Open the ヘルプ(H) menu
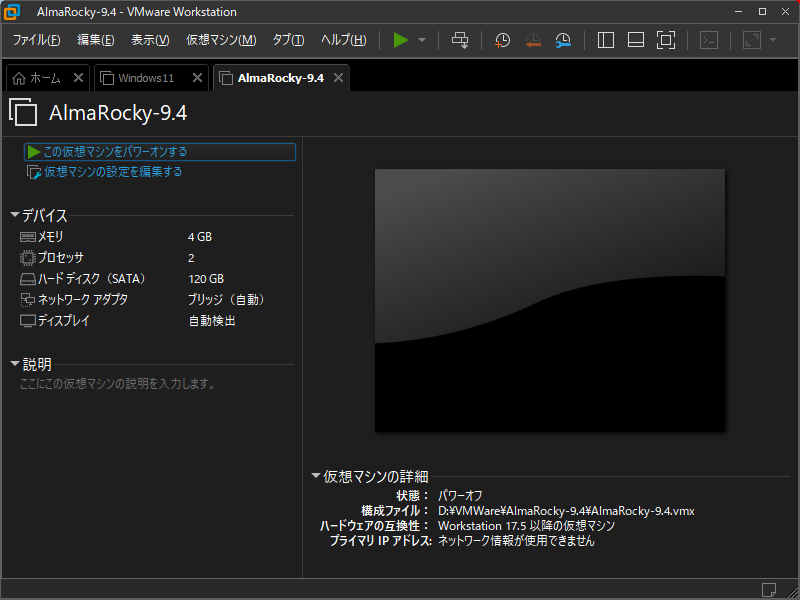Screen dimensions: 800x600 point(343,40)
